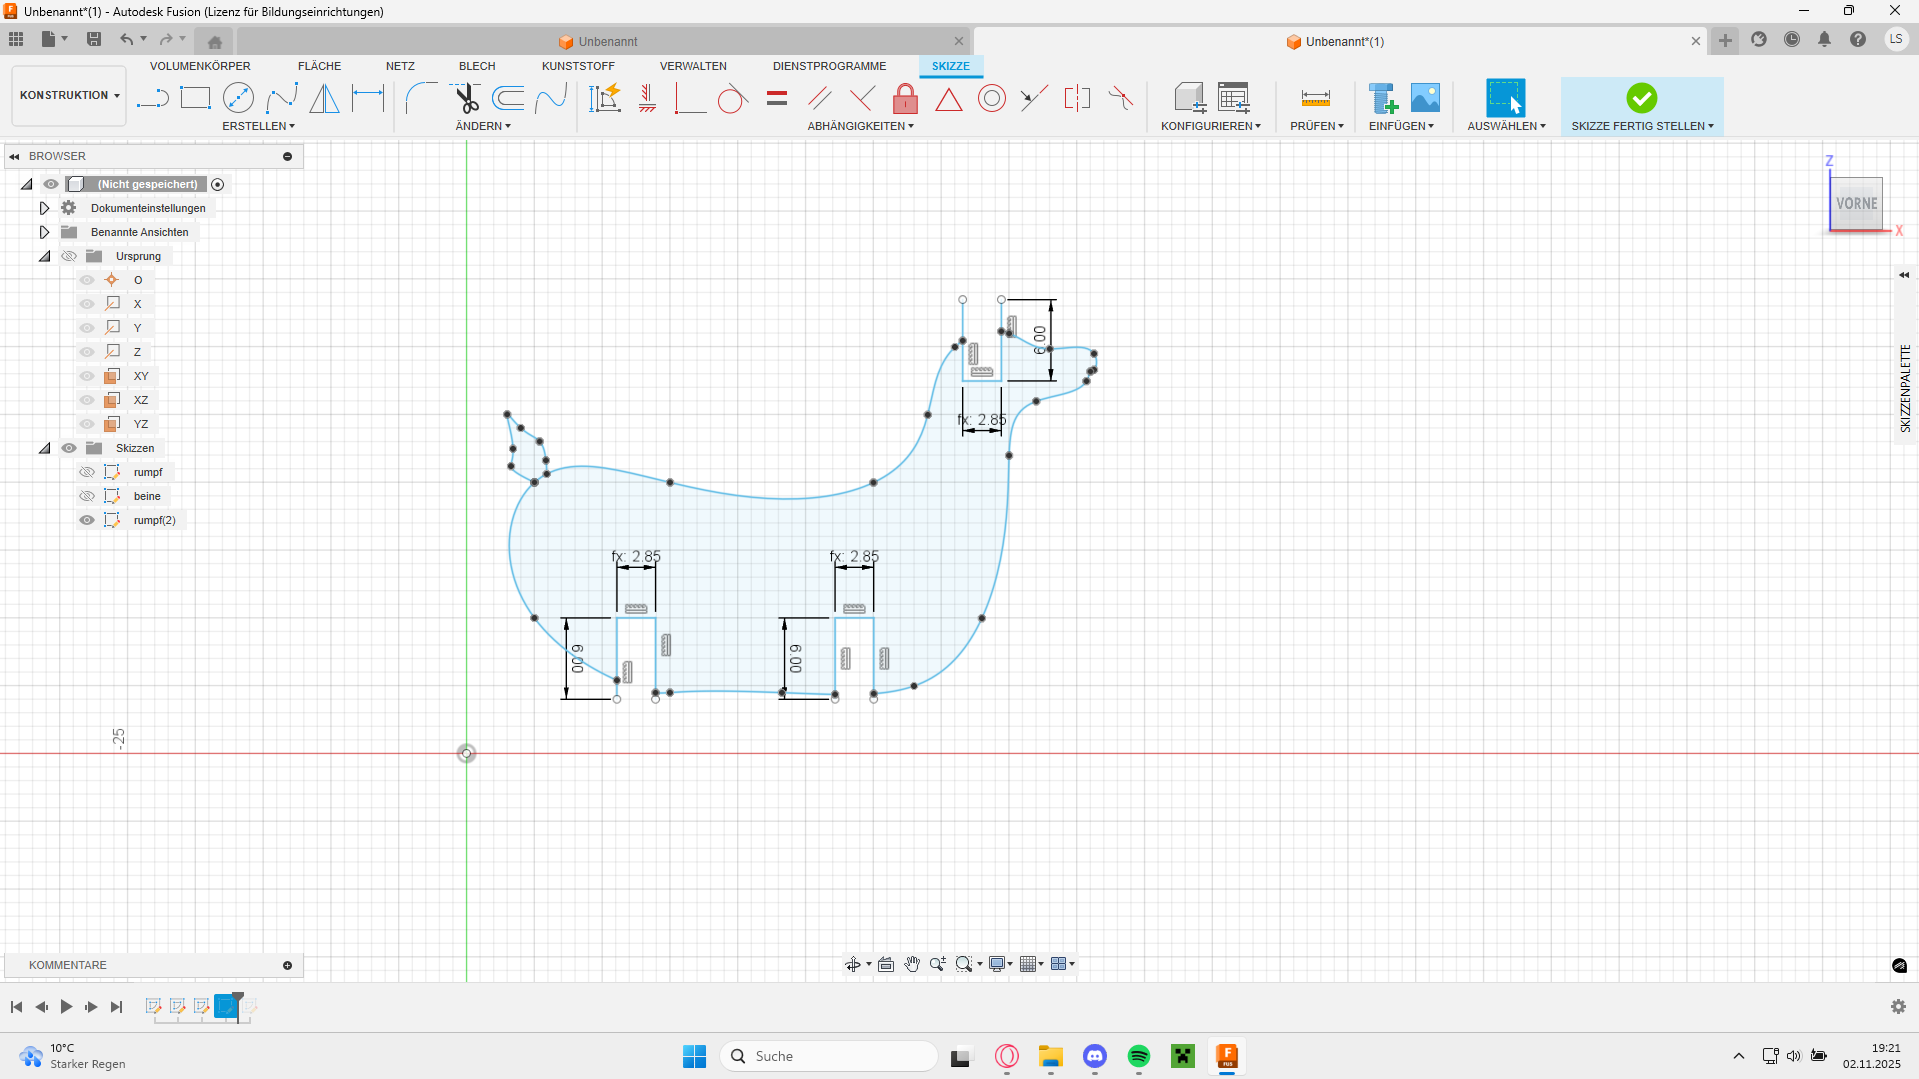Screen dimensions: 1919x1079
Task: Click the VORNE view cube face
Action: (x=1856, y=204)
